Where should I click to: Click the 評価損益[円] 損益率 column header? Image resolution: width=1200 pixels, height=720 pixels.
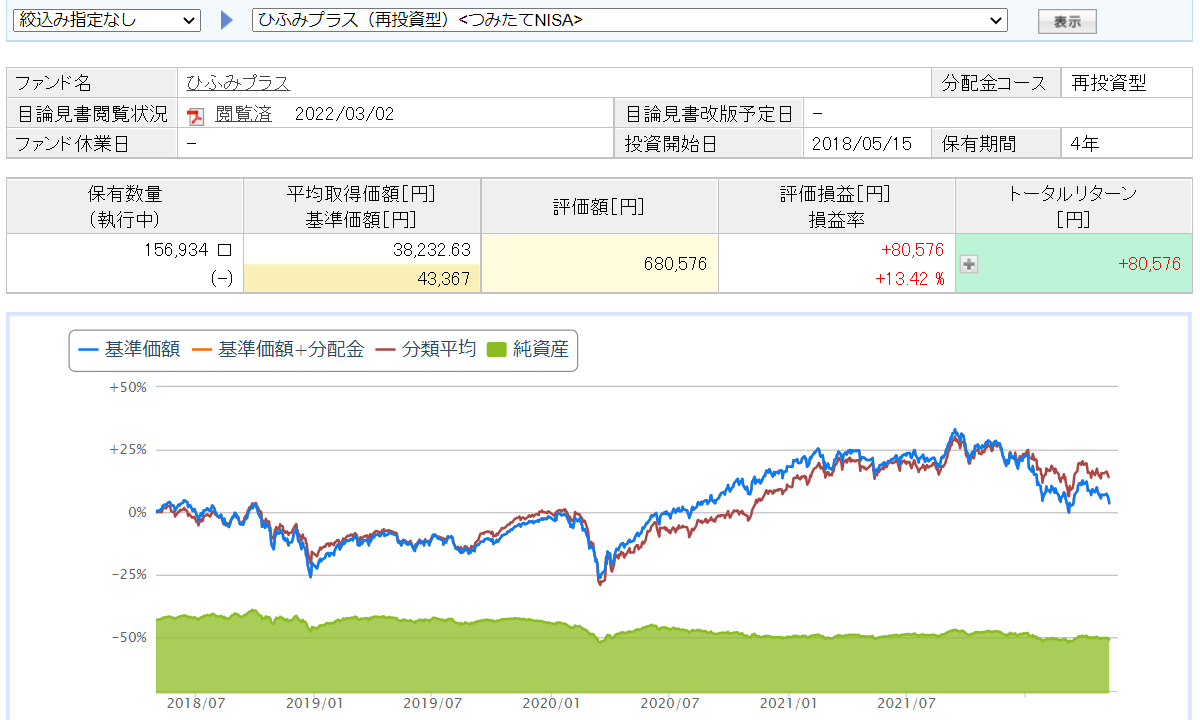(x=836, y=206)
